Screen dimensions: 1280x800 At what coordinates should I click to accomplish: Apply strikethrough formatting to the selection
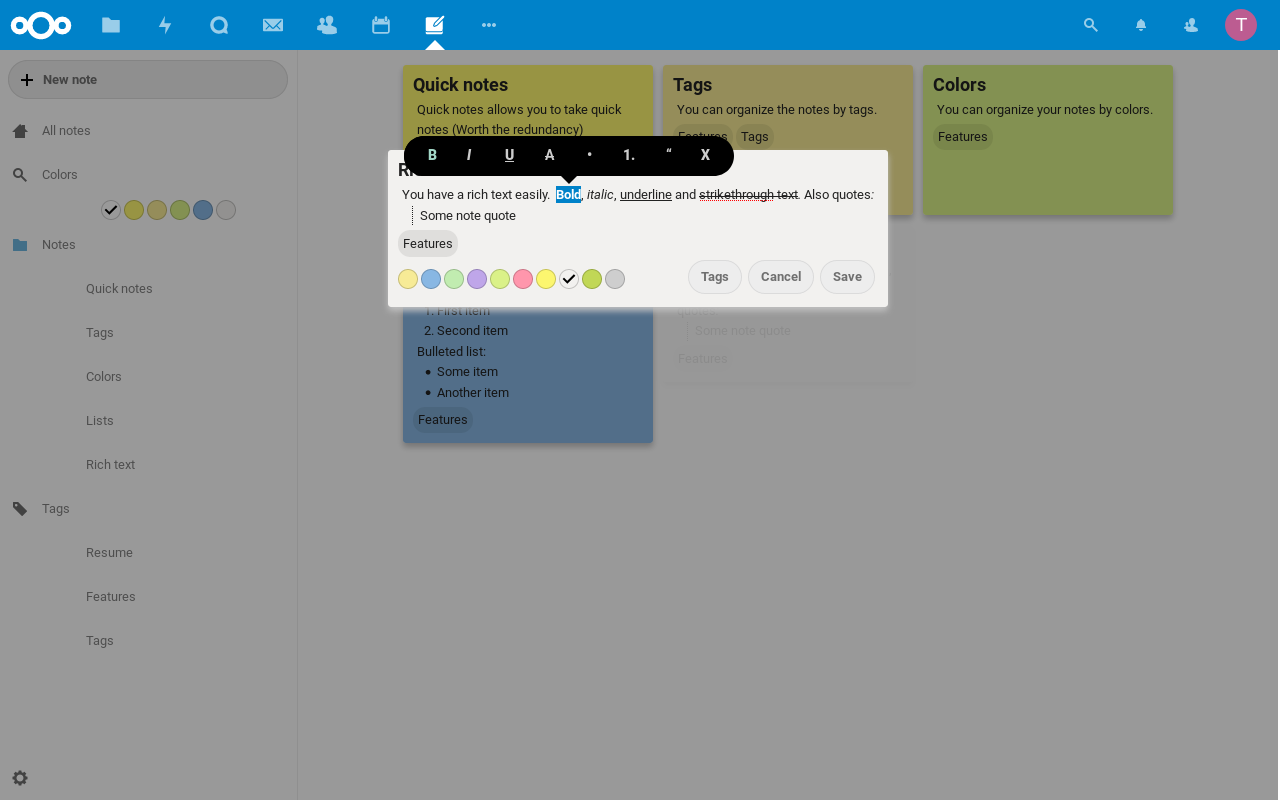549,155
